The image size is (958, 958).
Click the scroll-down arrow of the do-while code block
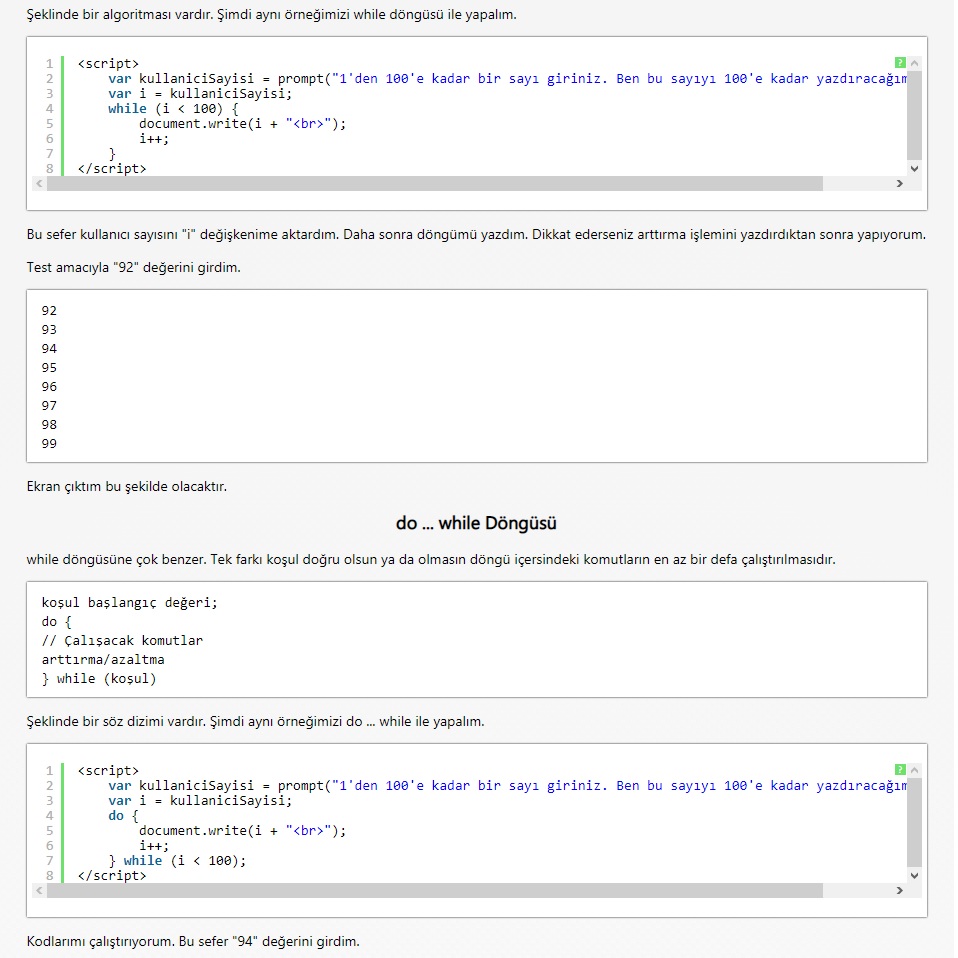click(x=914, y=876)
